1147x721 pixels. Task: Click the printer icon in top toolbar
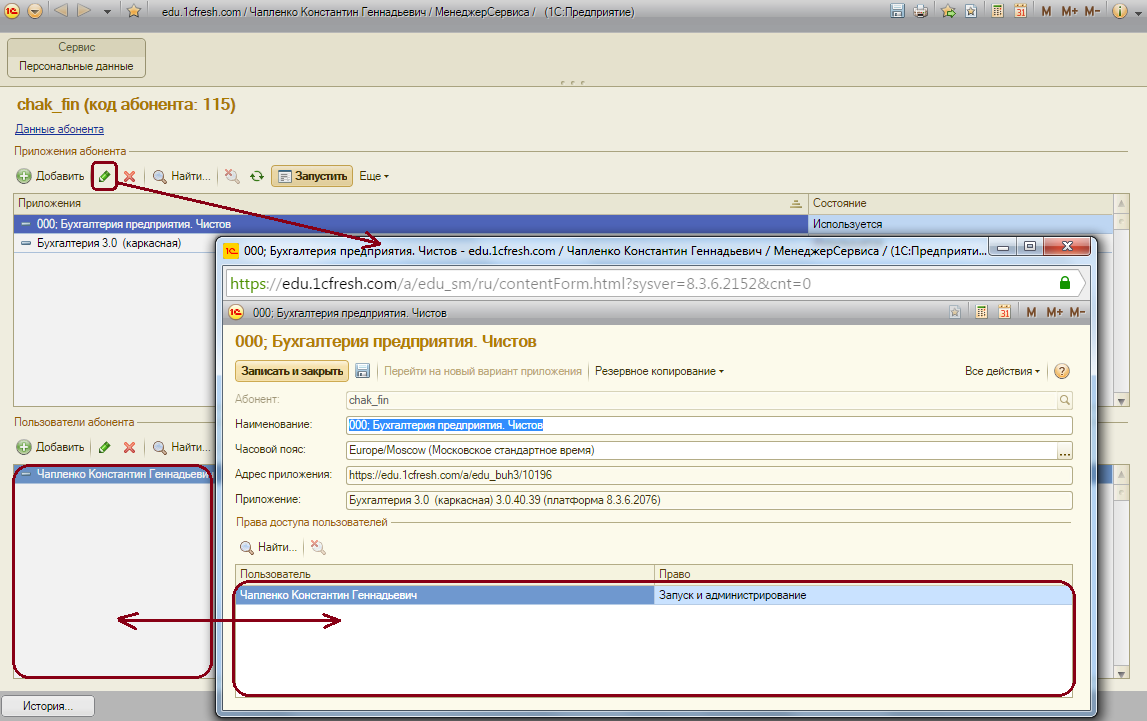pos(920,11)
